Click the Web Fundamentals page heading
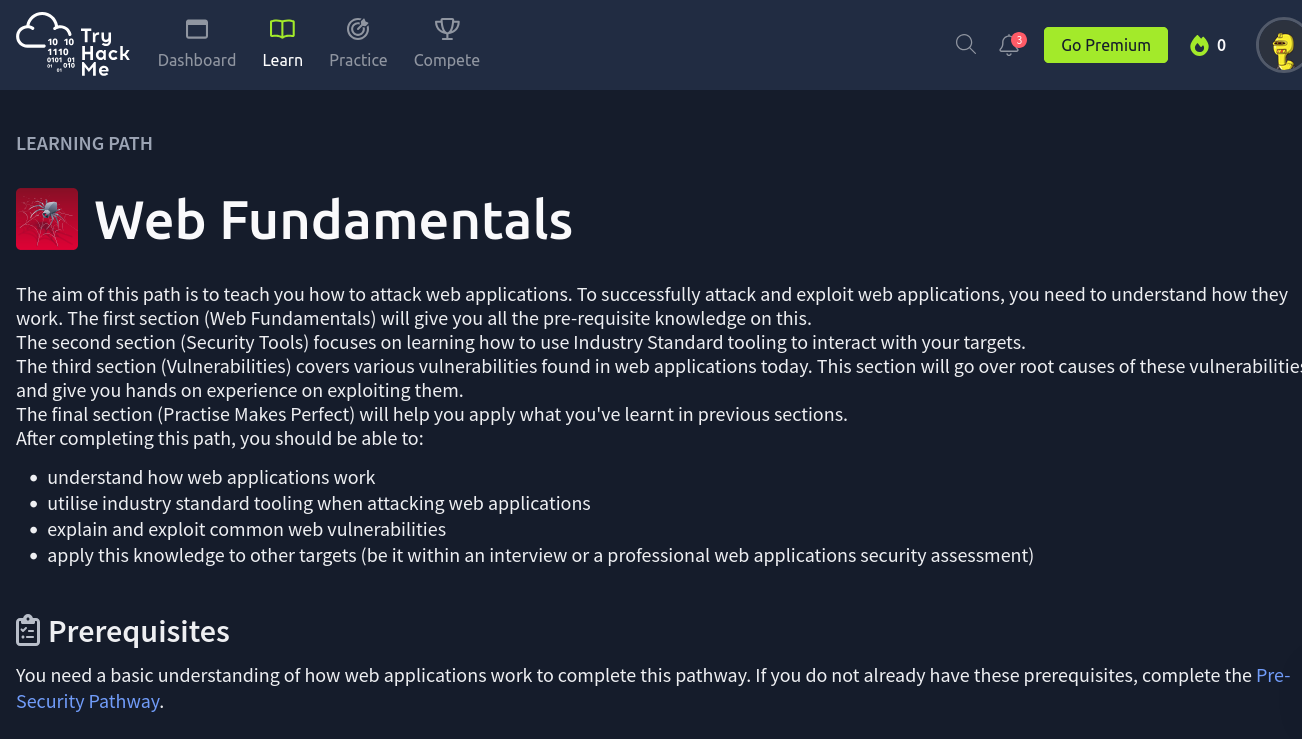 333,219
